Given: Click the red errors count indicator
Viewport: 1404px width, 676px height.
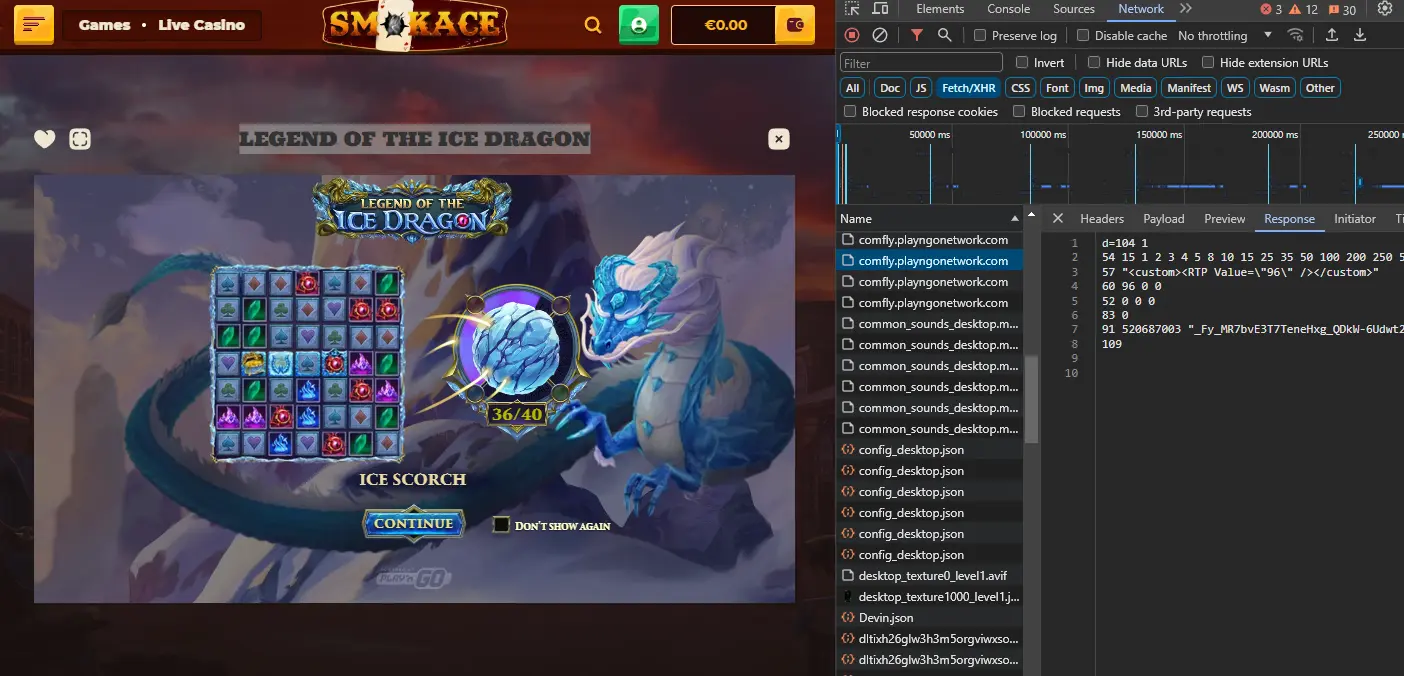Looking at the screenshot, I should click(x=1271, y=10).
